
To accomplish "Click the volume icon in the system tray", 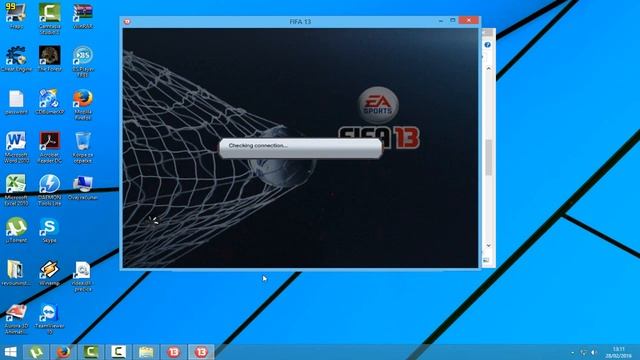I will [x=594, y=352].
